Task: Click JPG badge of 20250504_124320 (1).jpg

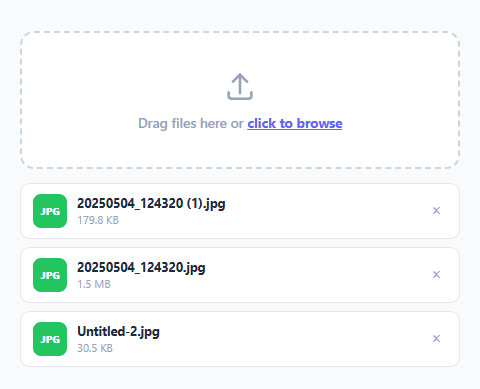Action: coord(50,211)
